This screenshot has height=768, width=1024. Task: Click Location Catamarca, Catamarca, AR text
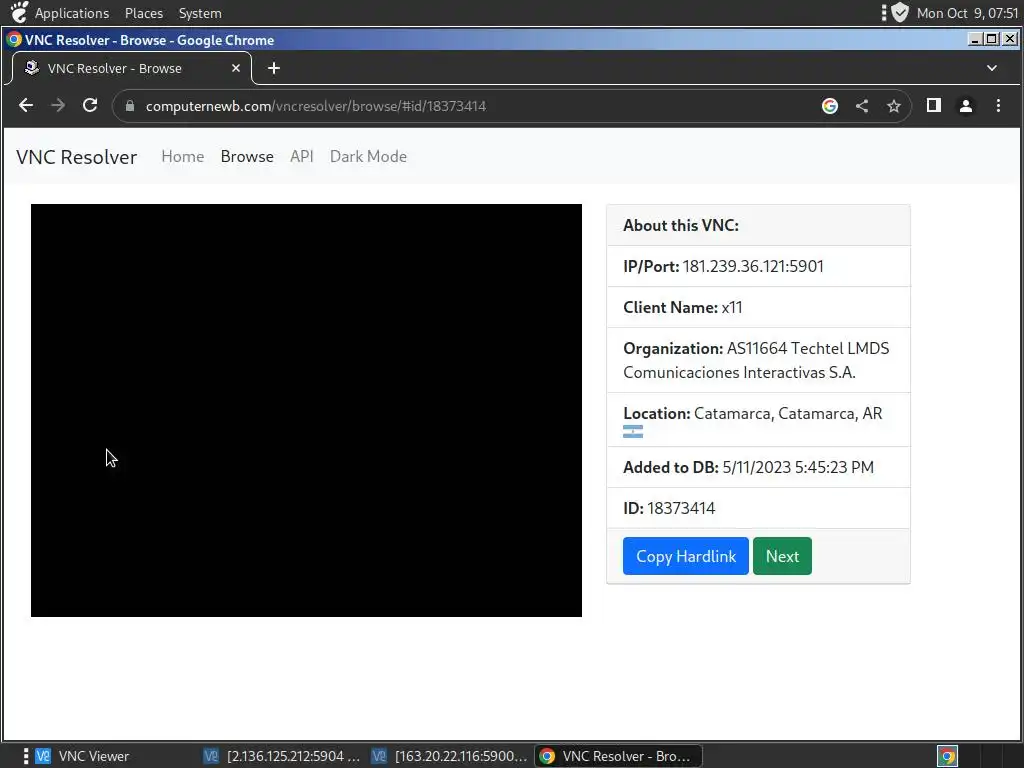pos(752,413)
